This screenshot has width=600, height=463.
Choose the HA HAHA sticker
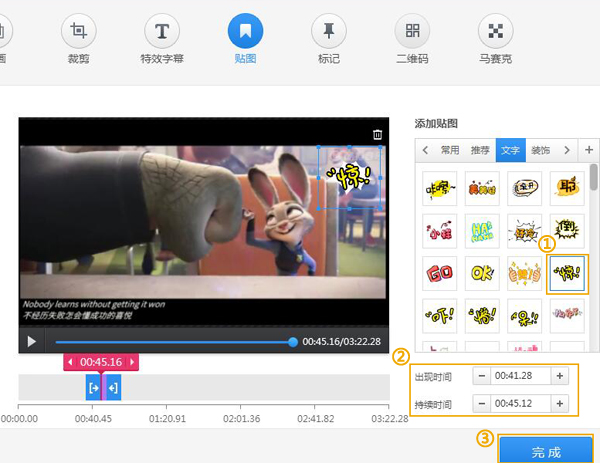(x=482, y=231)
